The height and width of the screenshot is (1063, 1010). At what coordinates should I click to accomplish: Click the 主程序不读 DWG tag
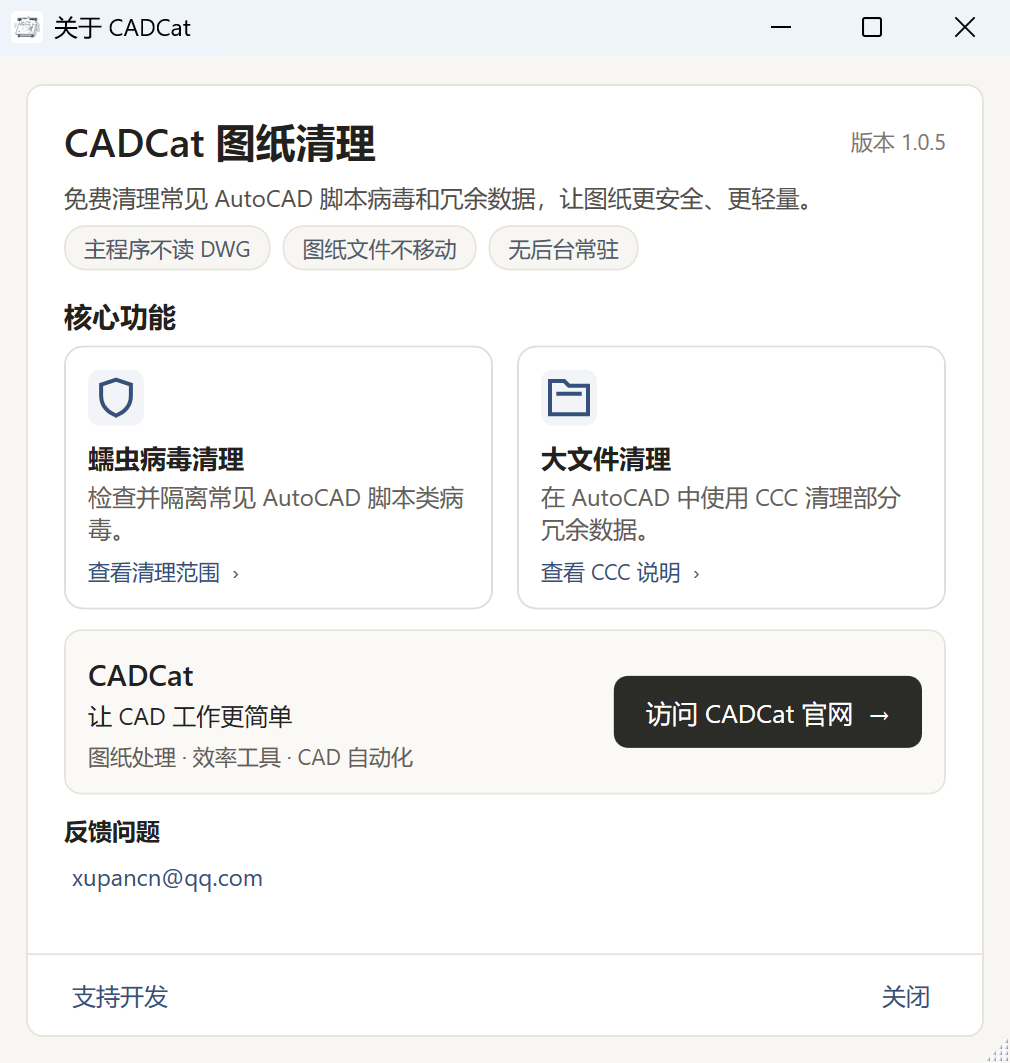pyautogui.click(x=167, y=249)
